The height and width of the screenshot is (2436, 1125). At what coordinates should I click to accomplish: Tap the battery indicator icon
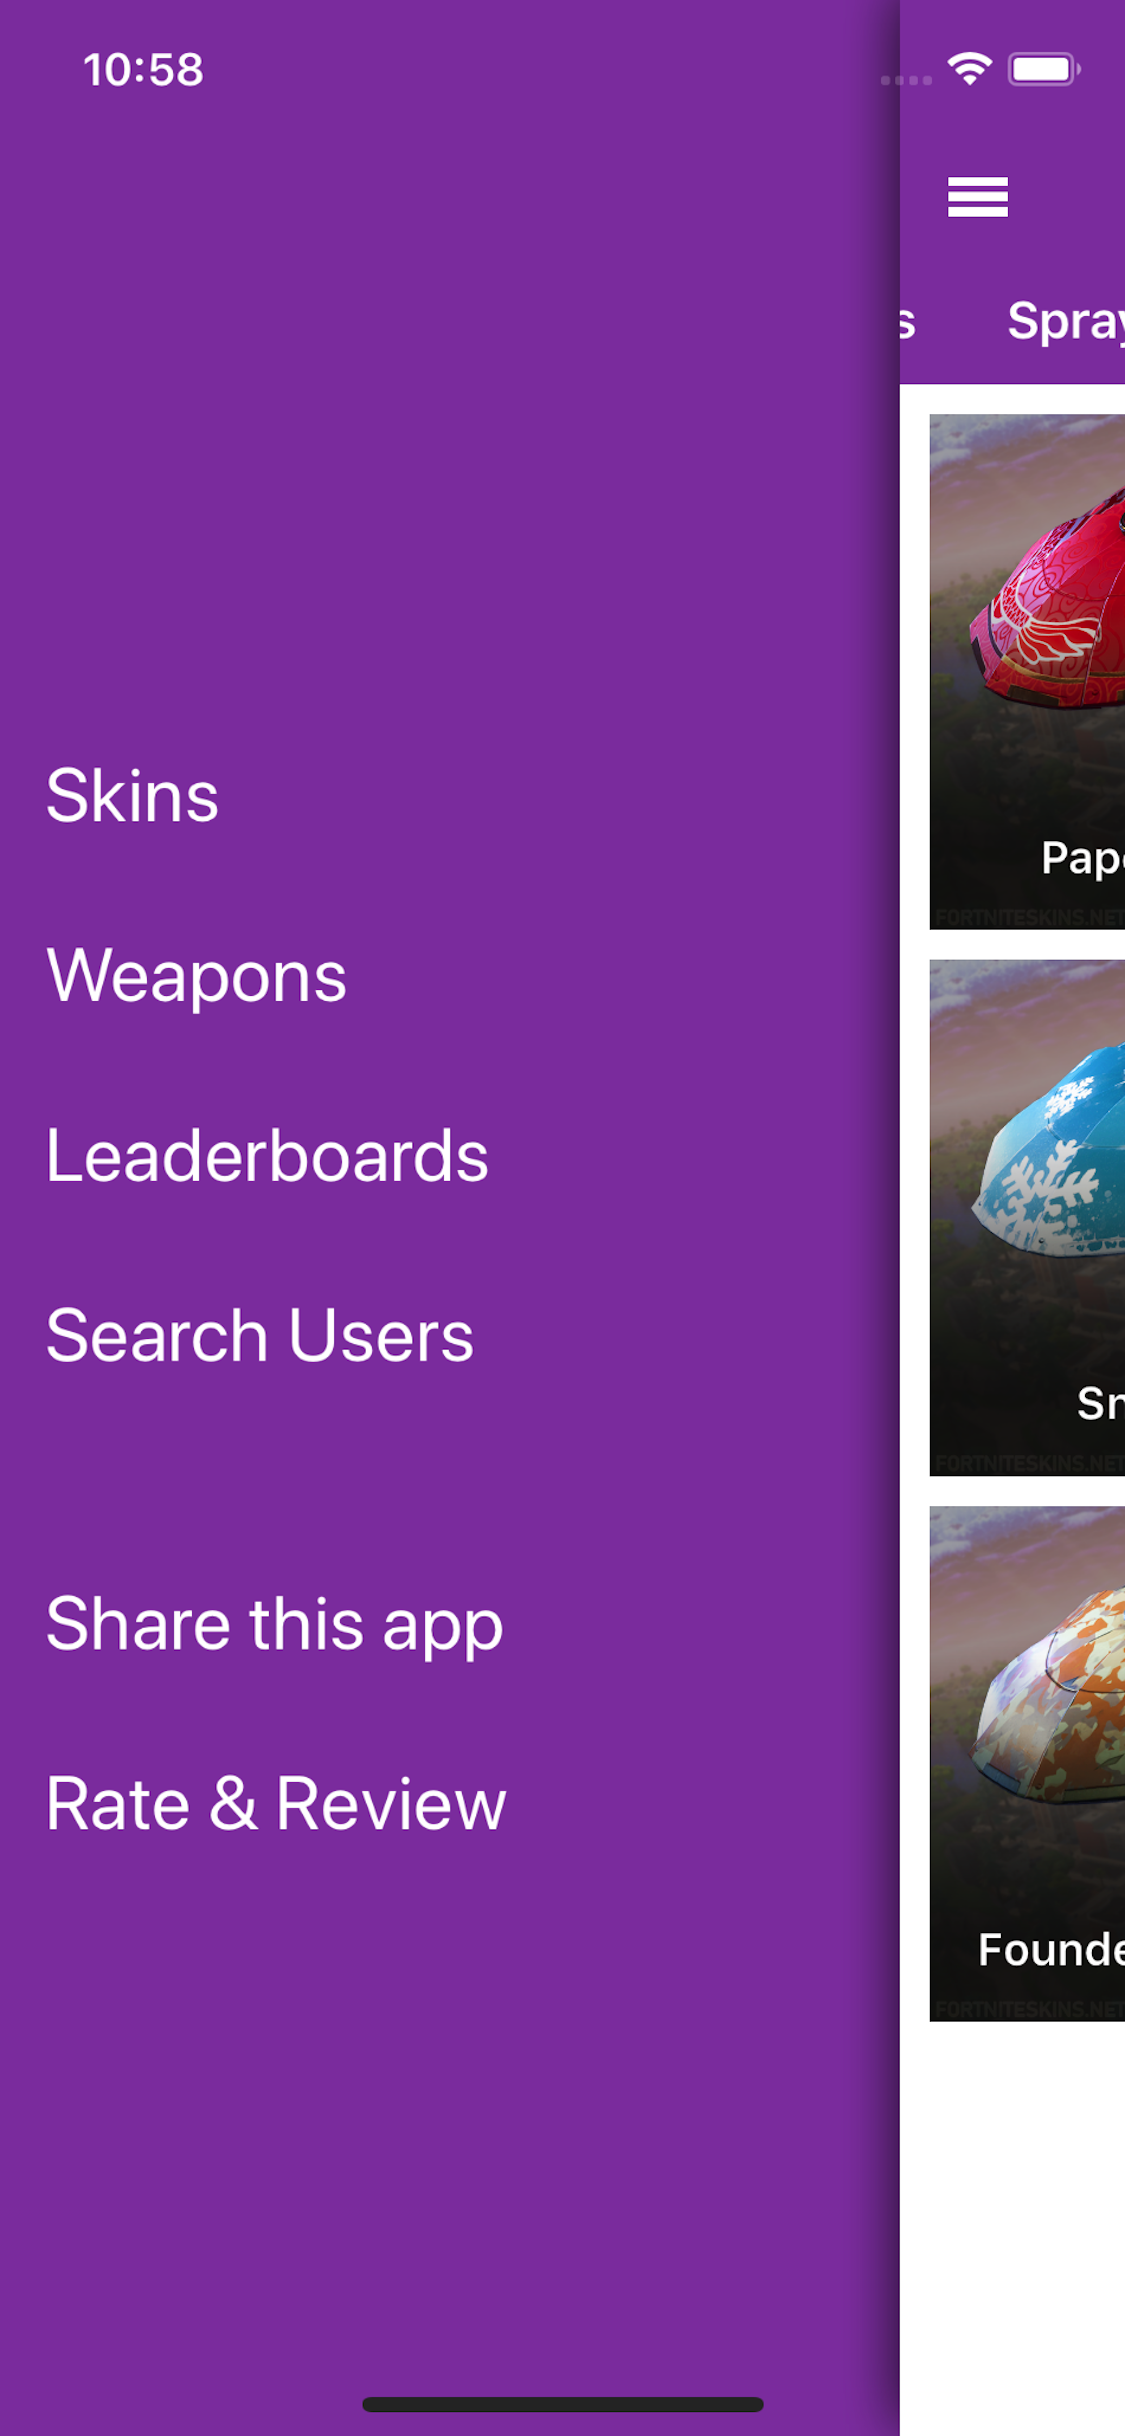(1044, 69)
